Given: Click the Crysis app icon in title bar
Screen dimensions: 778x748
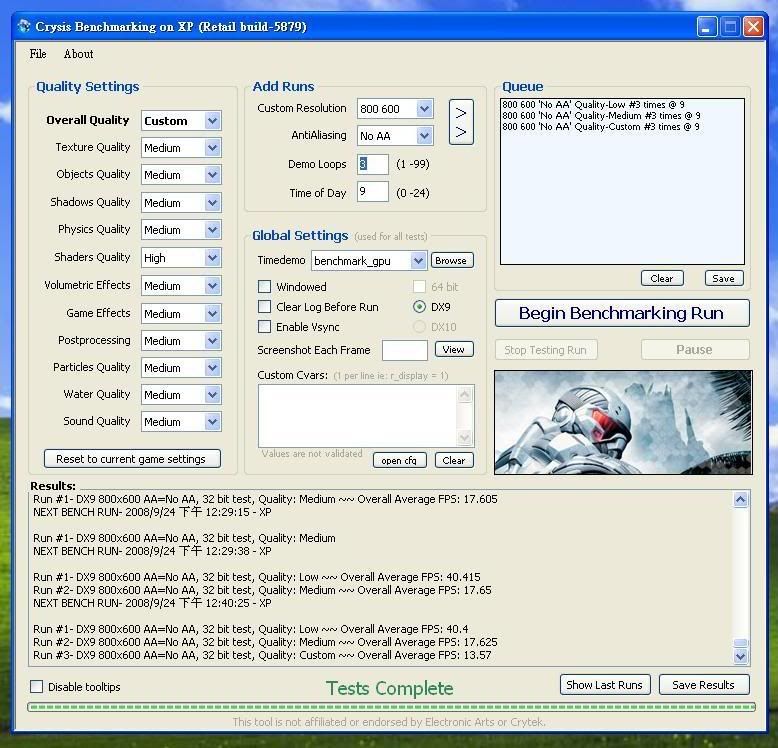Looking at the screenshot, I should [x=23, y=26].
